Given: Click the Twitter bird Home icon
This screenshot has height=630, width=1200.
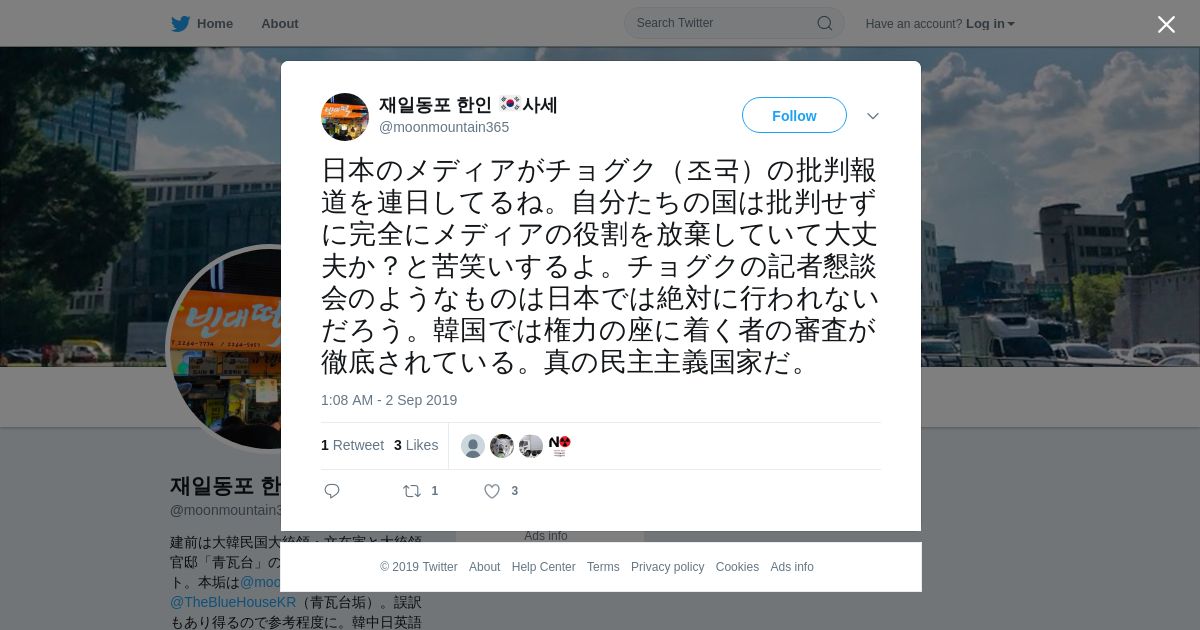Looking at the screenshot, I should (180, 24).
